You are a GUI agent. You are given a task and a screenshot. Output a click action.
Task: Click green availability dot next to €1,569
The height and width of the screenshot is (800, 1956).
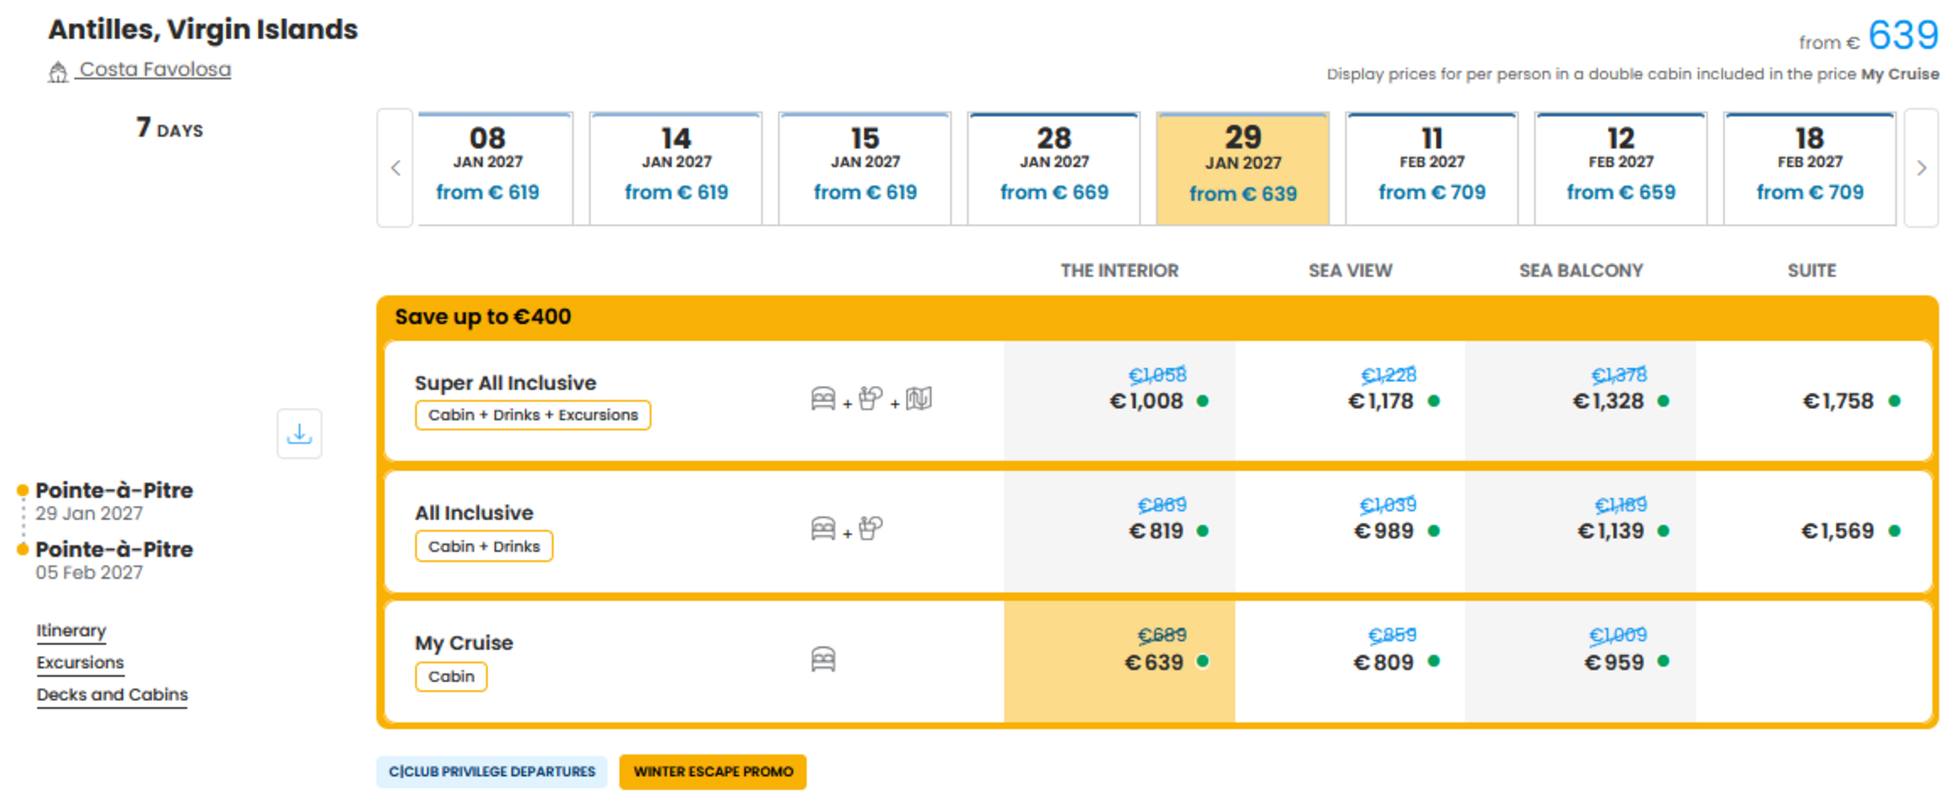coord(1894,531)
